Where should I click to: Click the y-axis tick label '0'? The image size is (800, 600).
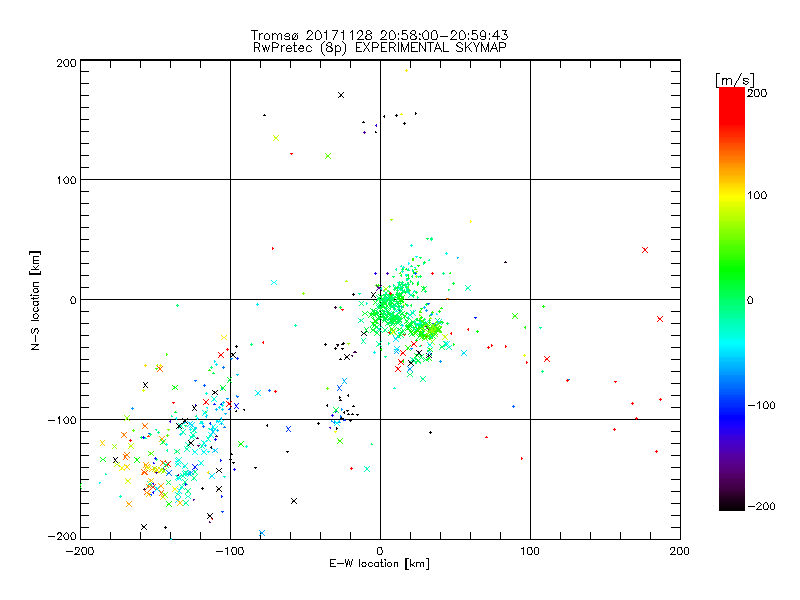click(x=73, y=300)
